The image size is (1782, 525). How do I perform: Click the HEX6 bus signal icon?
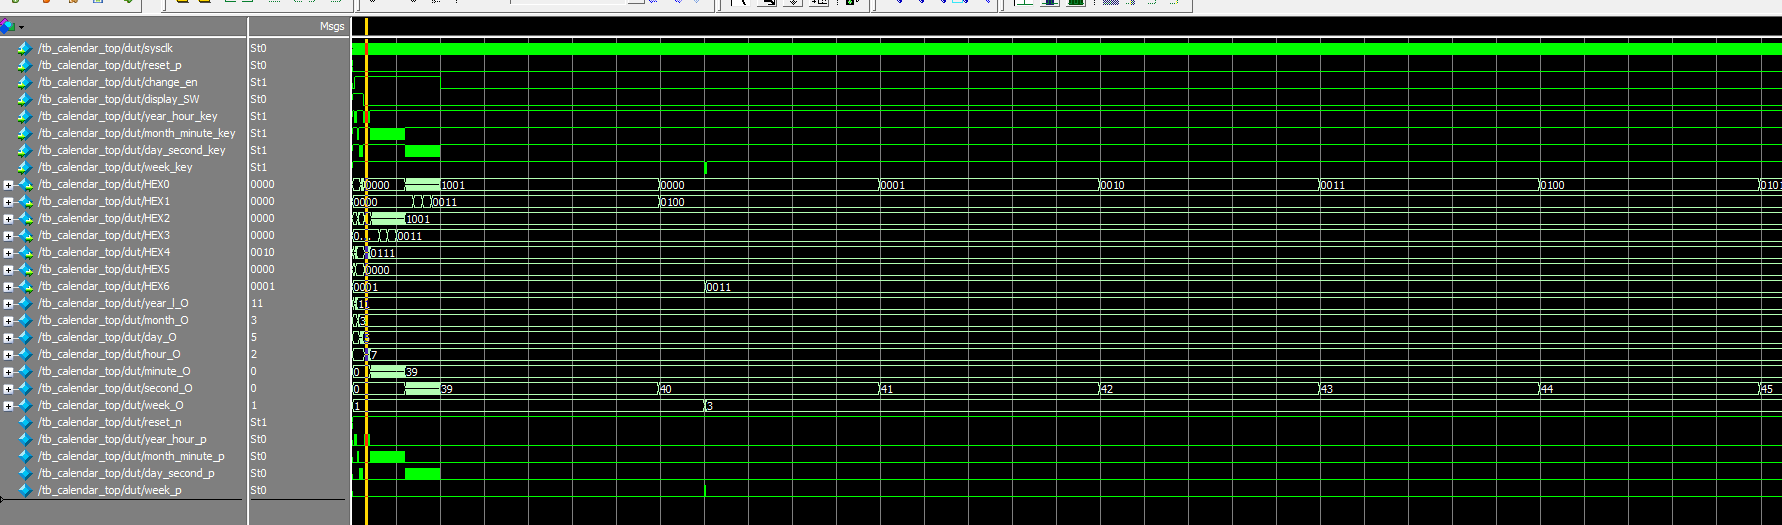pyautogui.click(x=25, y=286)
